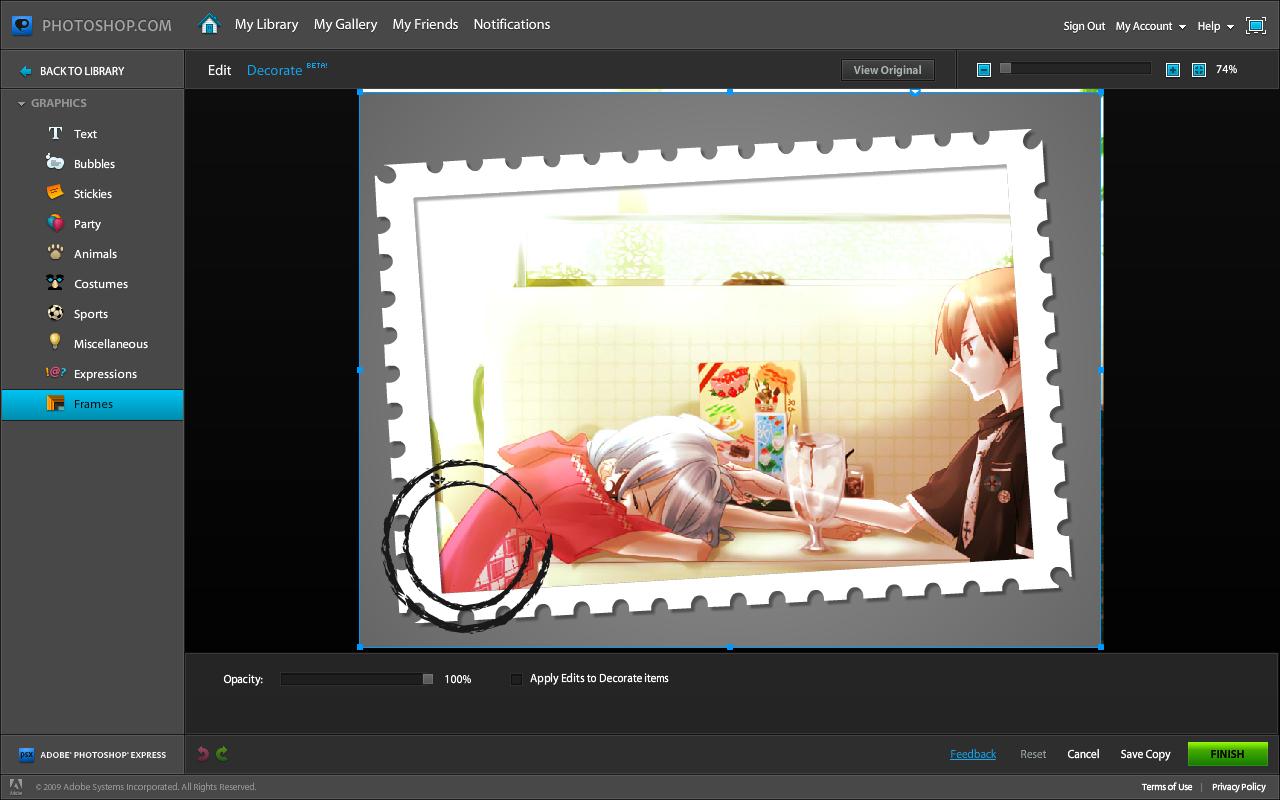Select the Expressions category label
This screenshot has width=1280, height=800.
(105, 374)
